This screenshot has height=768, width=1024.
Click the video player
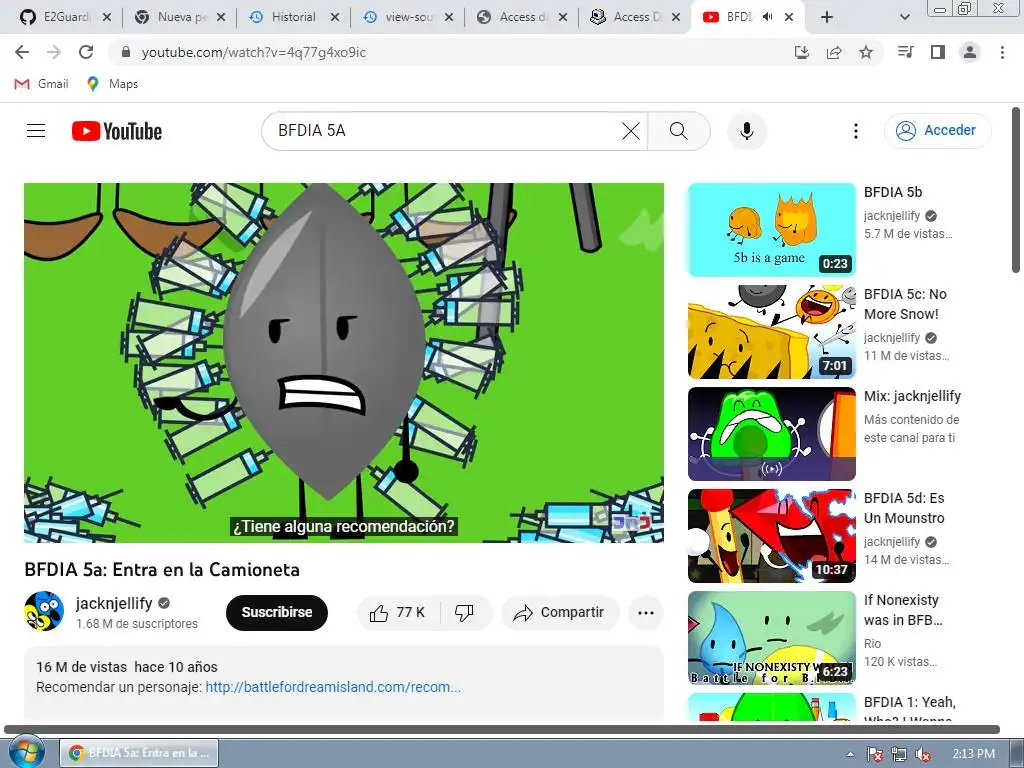coord(344,362)
